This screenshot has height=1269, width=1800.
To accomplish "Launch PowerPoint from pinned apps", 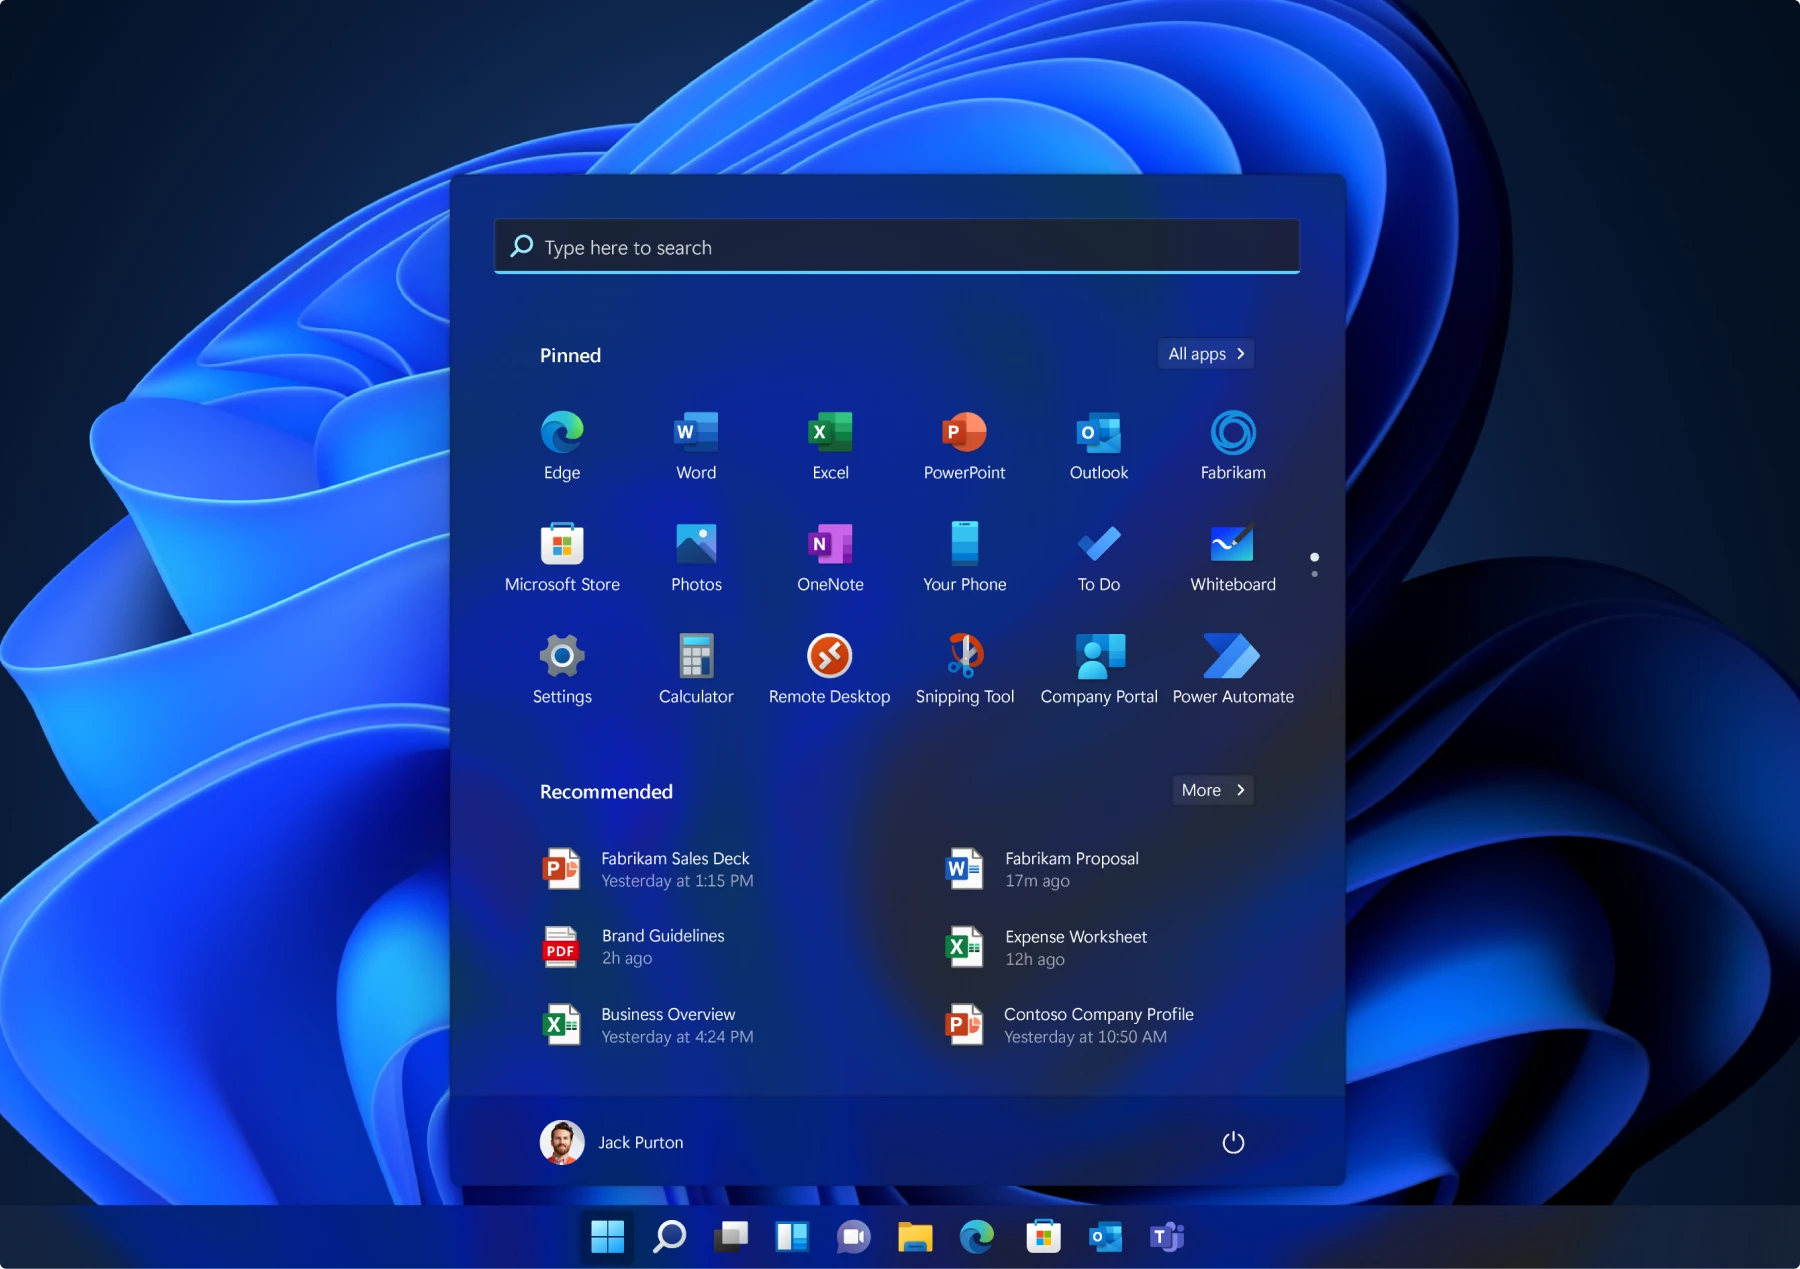I will tap(964, 446).
